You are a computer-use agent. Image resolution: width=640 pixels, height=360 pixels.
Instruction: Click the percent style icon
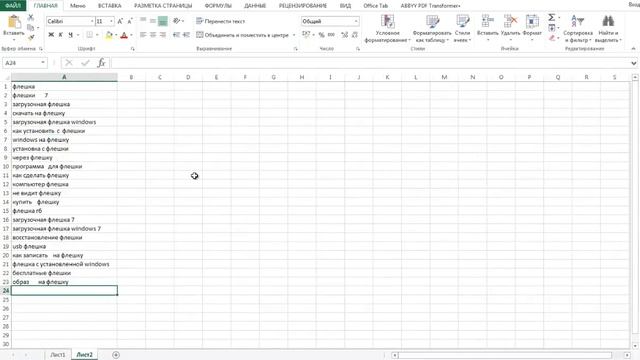(x=321, y=35)
